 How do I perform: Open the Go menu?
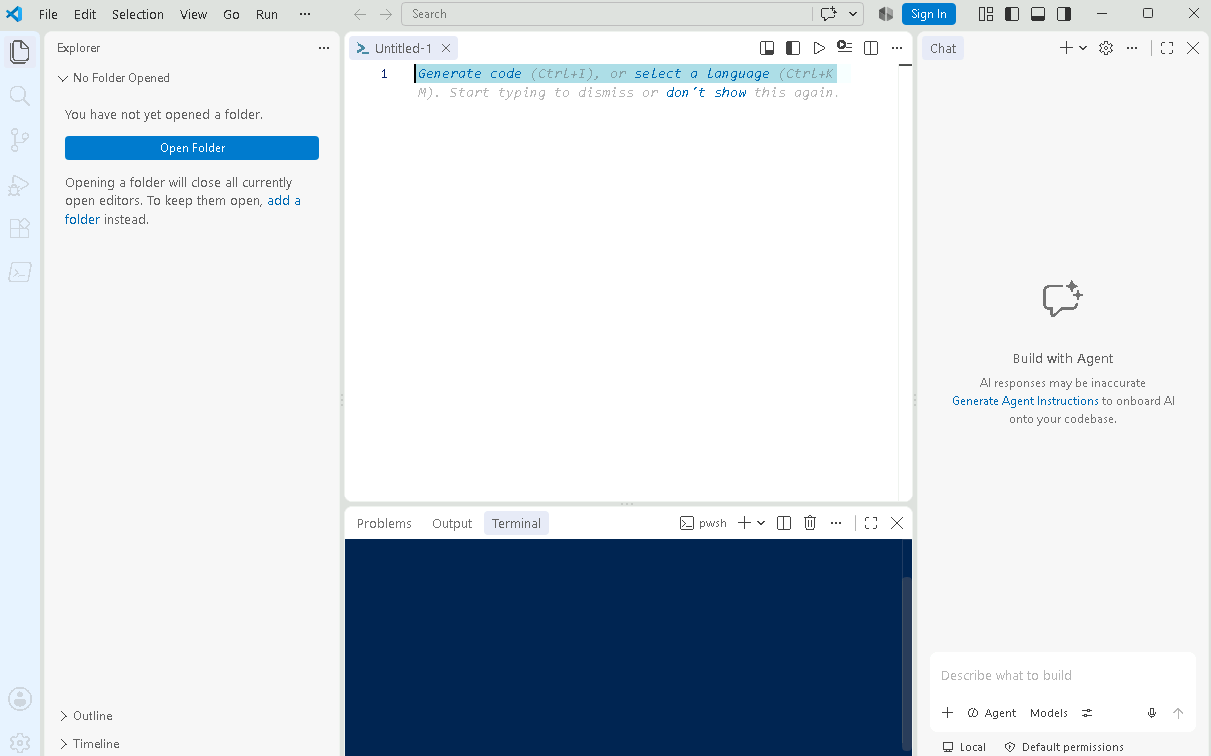tap(231, 14)
